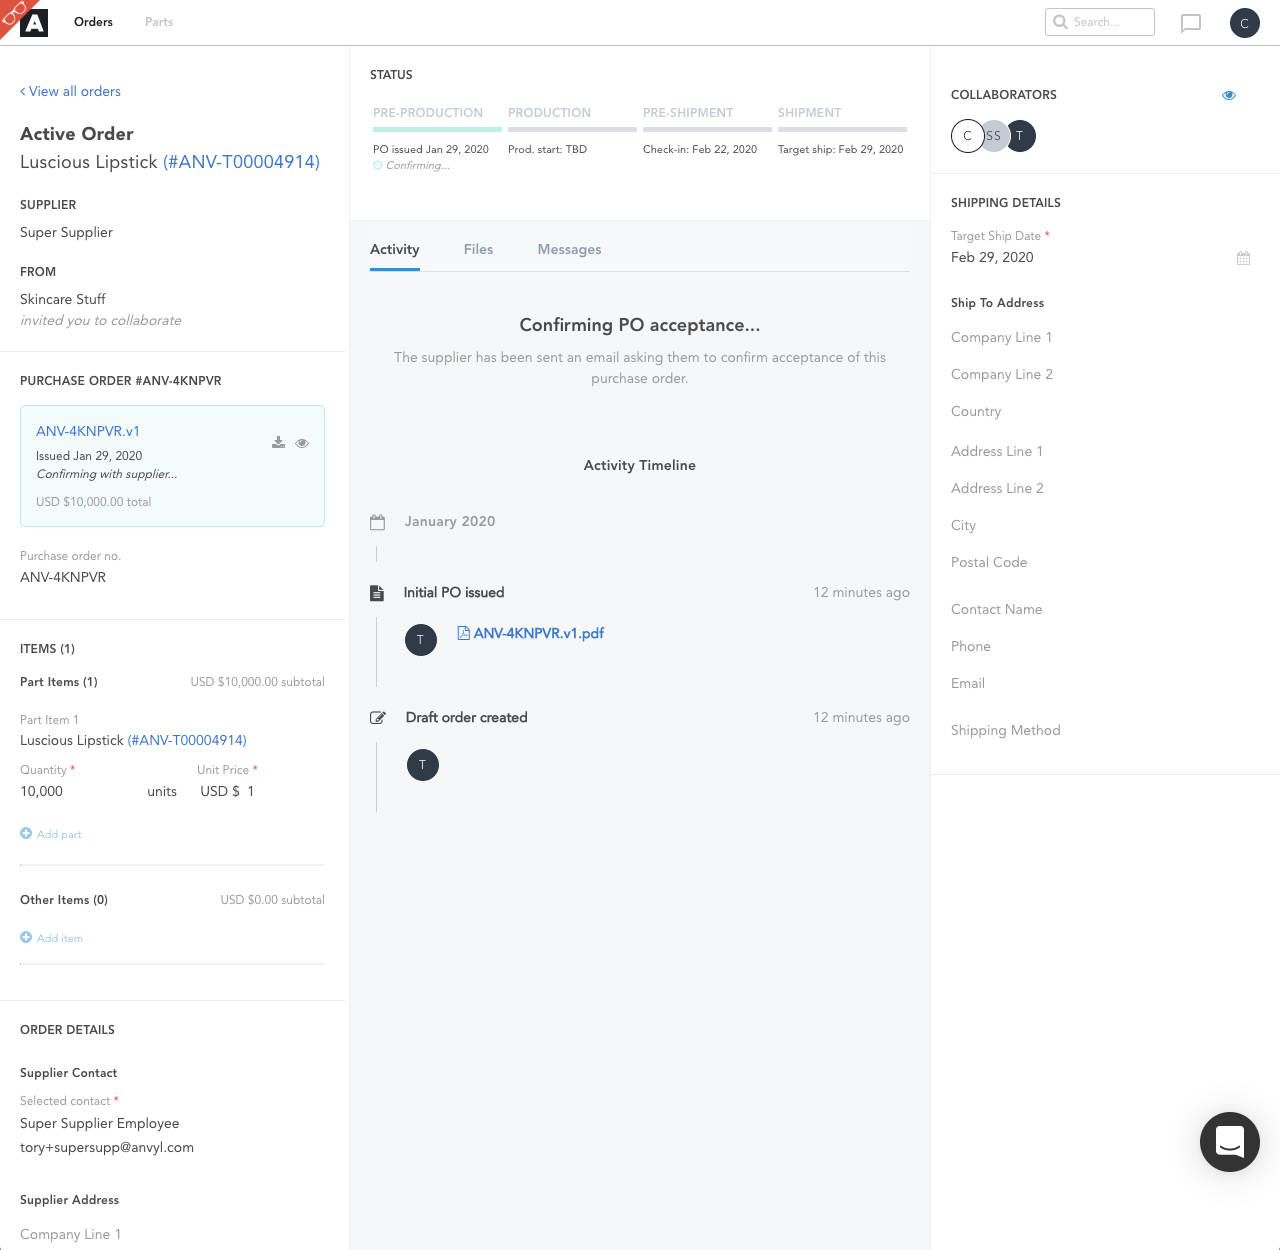Open the messages chat bubble in the header
The height and width of the screenshot is (1250, 1280).
pyautogui.click(x=1190, y=22)
